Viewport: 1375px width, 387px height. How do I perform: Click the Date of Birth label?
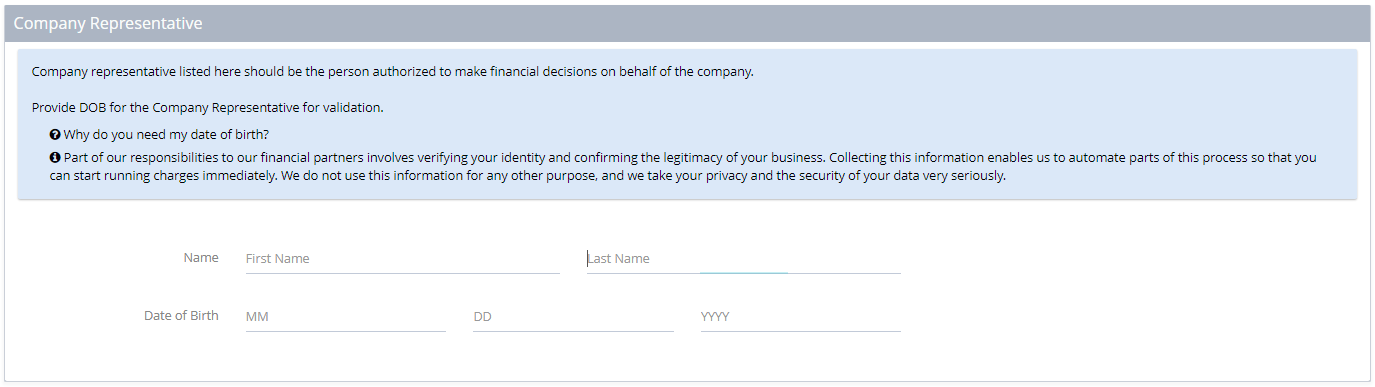tap(181, 315)
